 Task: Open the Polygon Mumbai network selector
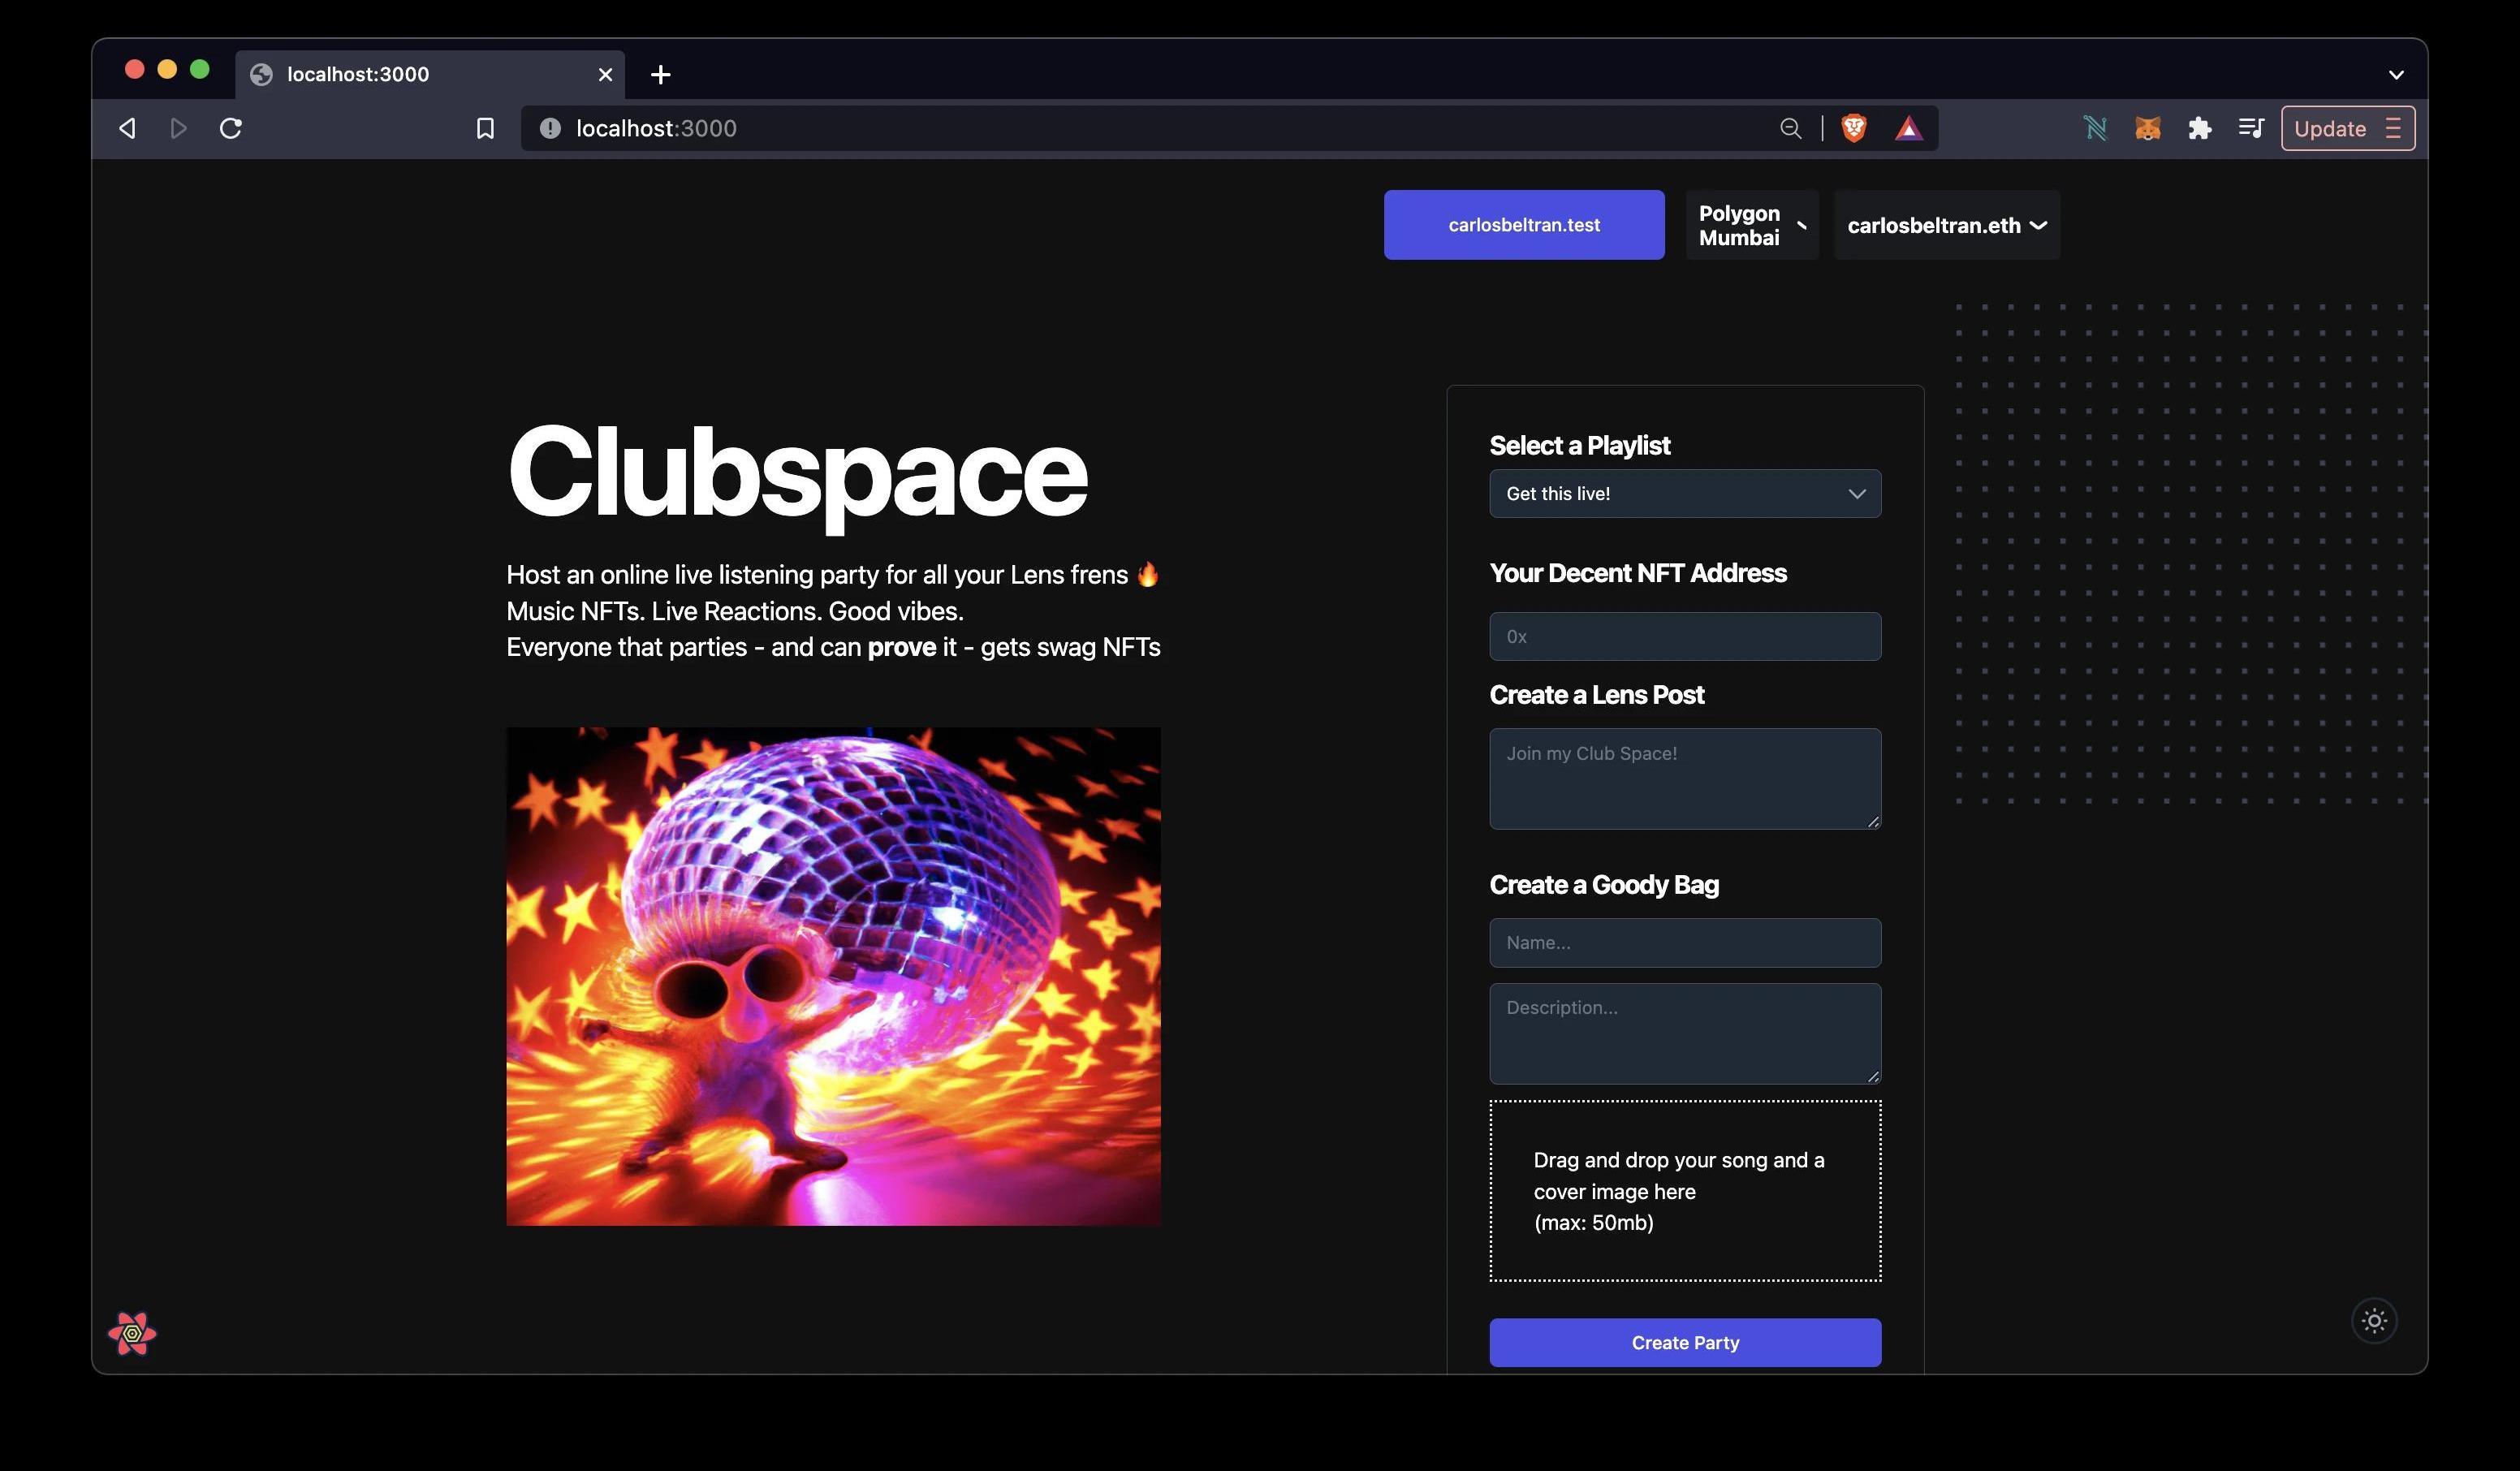(1751, 225)
